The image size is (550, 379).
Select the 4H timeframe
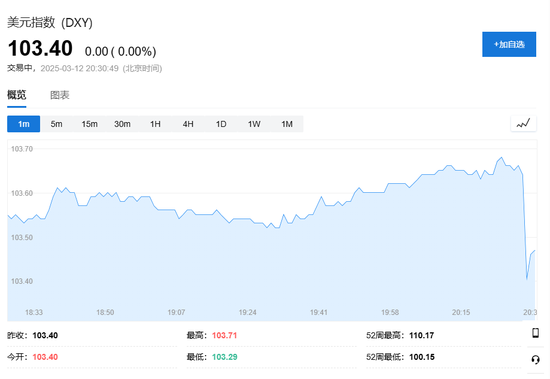[x=188, y=124]
